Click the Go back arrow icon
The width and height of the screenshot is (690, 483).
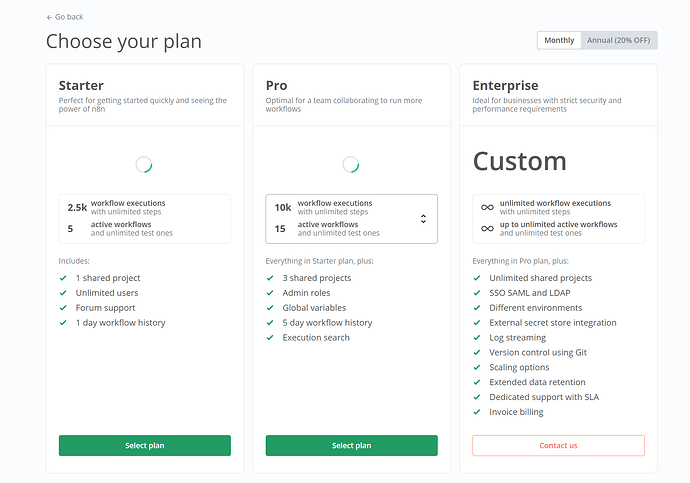coord(49,18)
